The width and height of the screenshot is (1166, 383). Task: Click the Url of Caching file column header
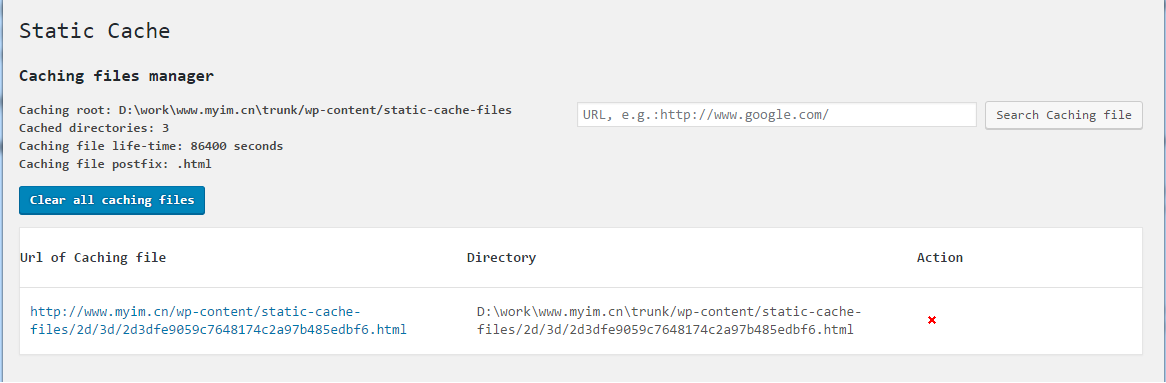[x=93, y=257]
